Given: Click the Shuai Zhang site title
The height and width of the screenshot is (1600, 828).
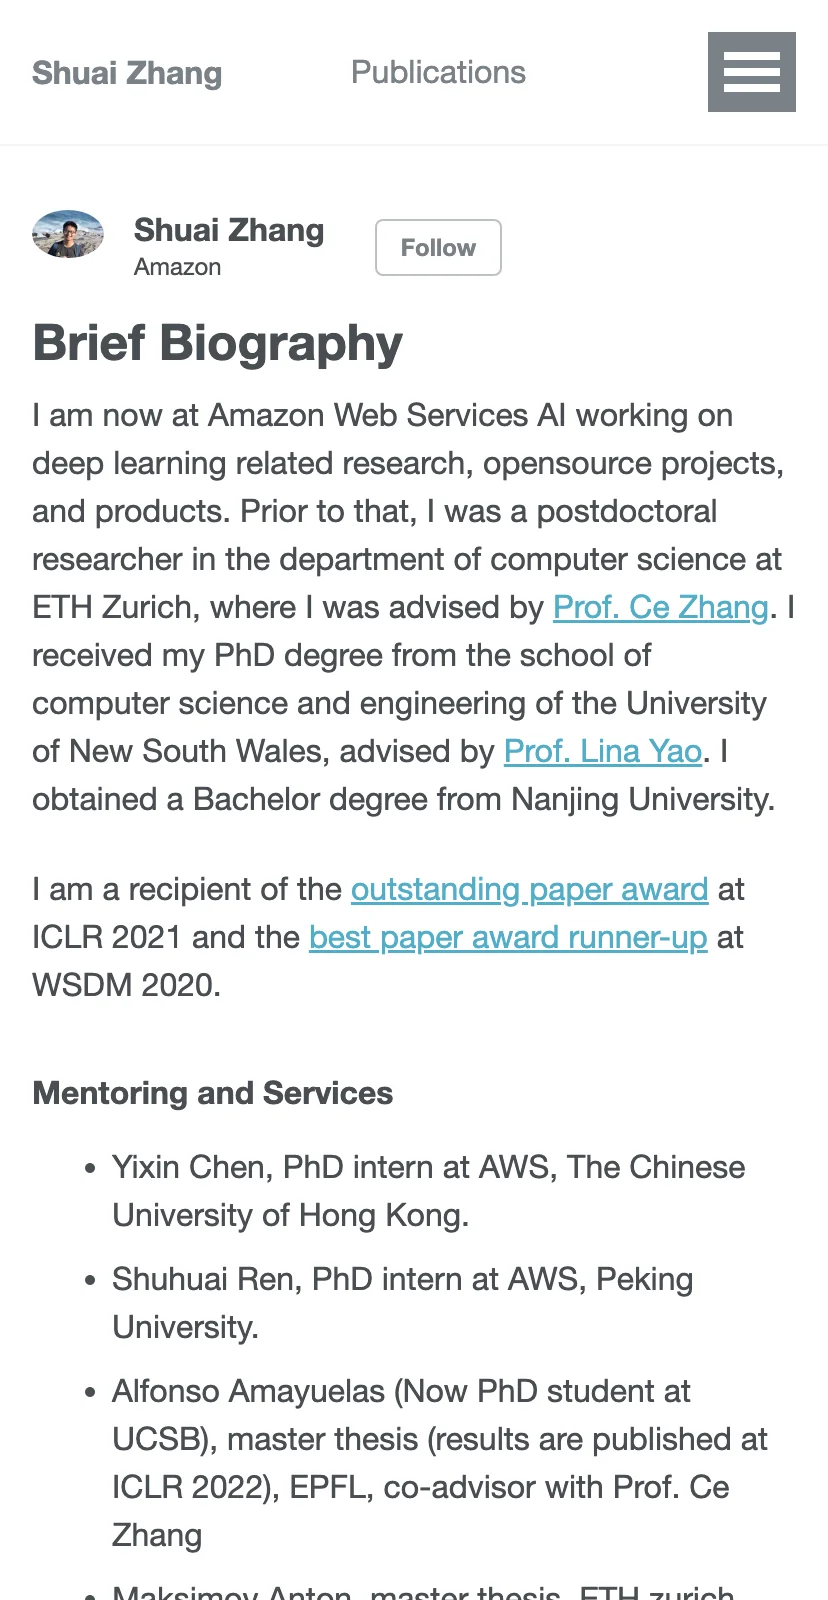Looking at the screenshot, I should click(127, 73).
